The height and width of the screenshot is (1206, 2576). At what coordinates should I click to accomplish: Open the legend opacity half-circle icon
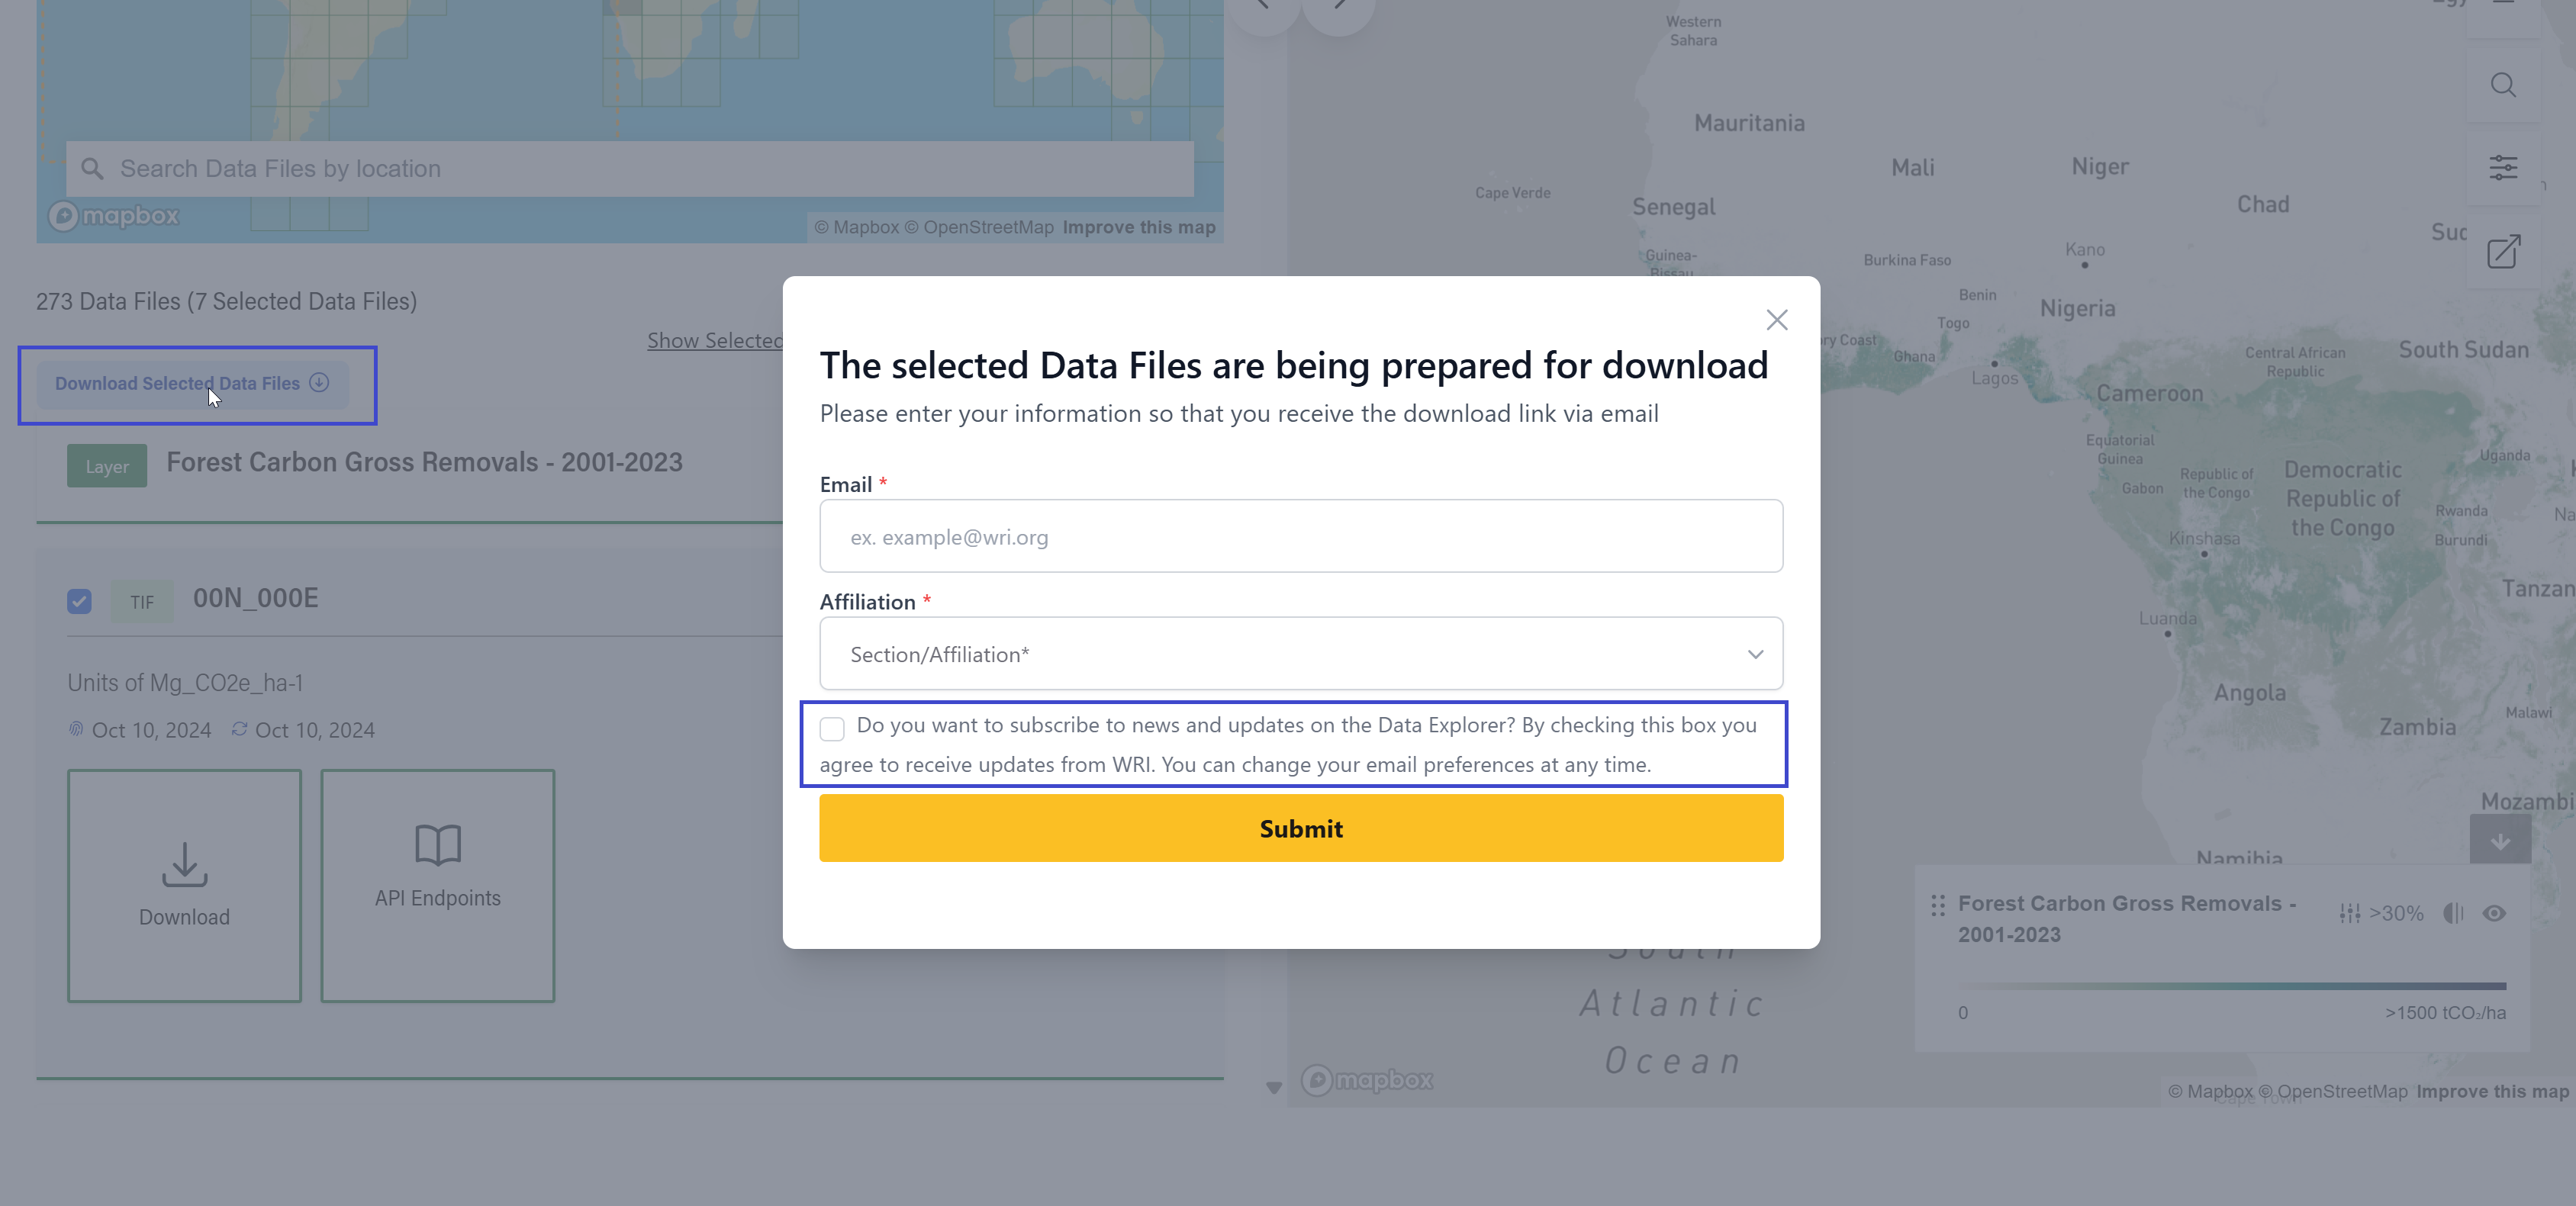click(x=2452, y=913)
